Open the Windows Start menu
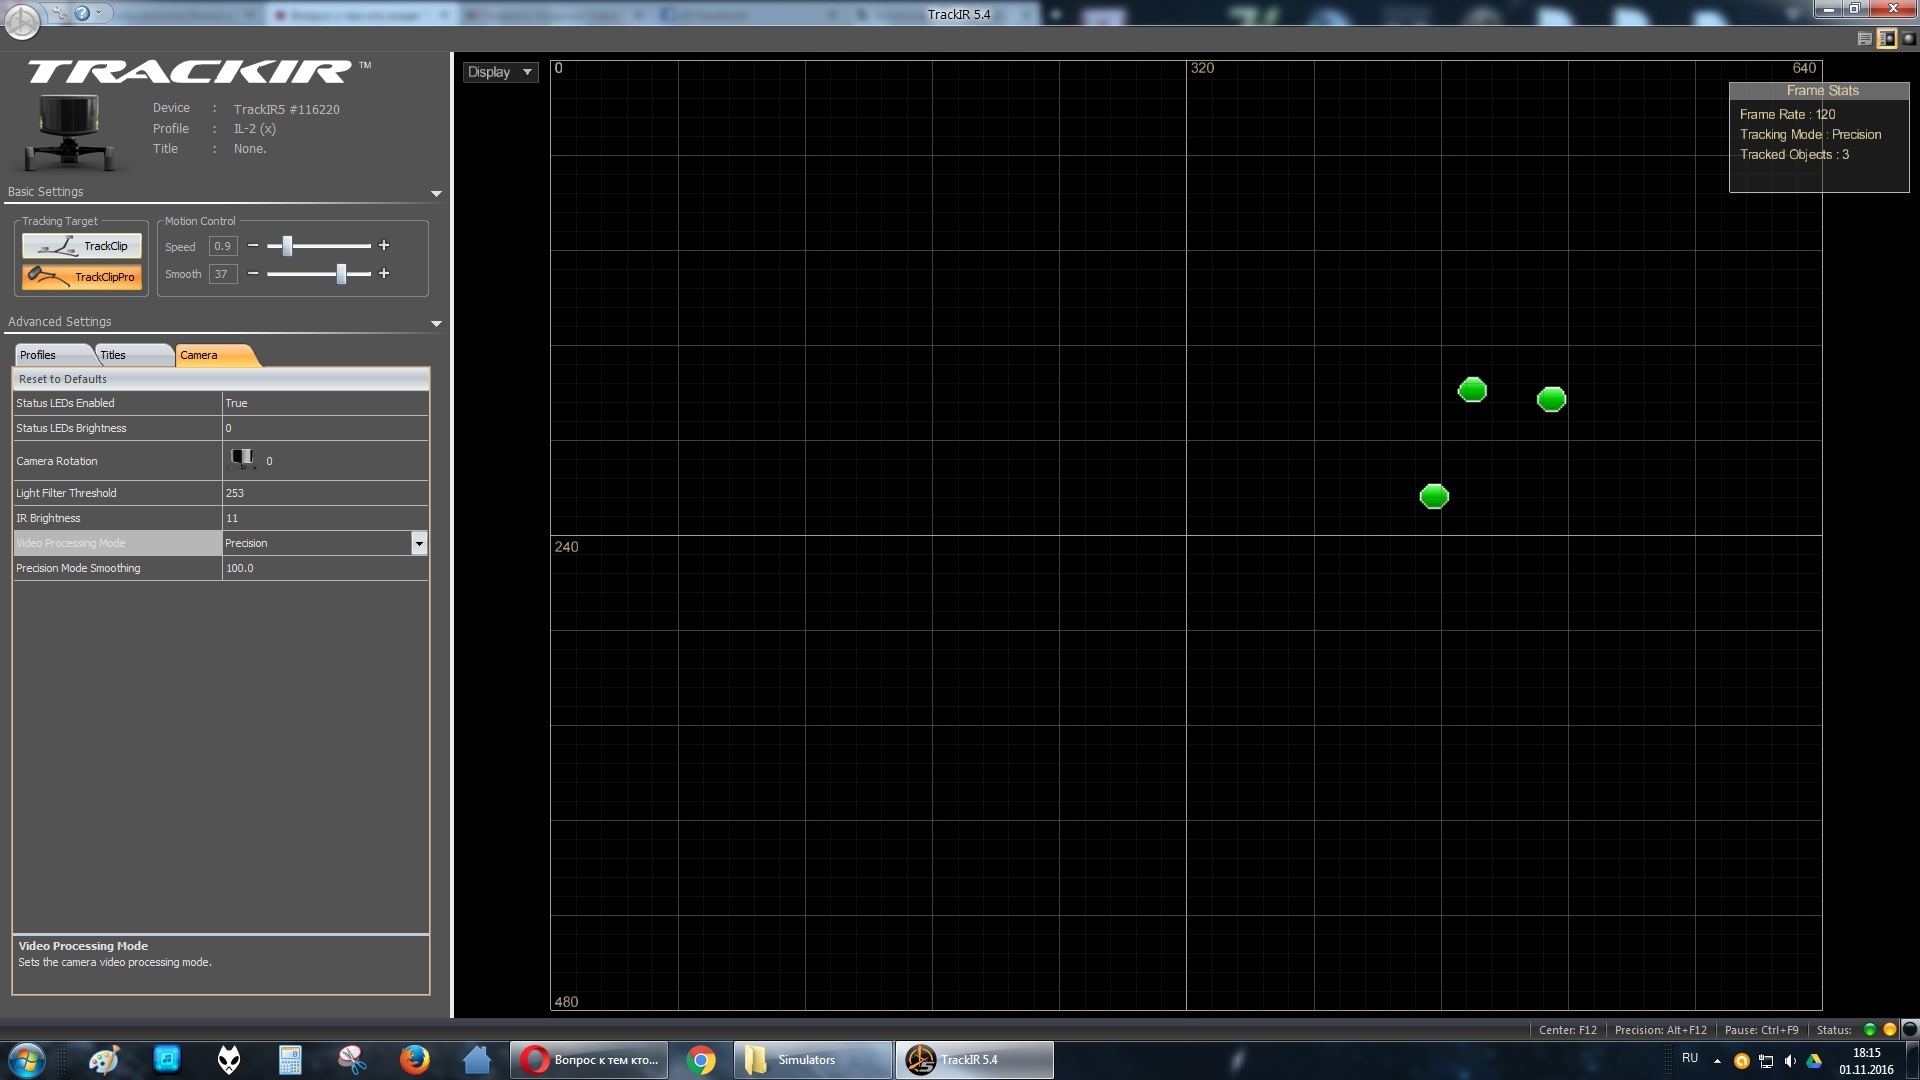1920x1080 pixels. point(27,1060)
